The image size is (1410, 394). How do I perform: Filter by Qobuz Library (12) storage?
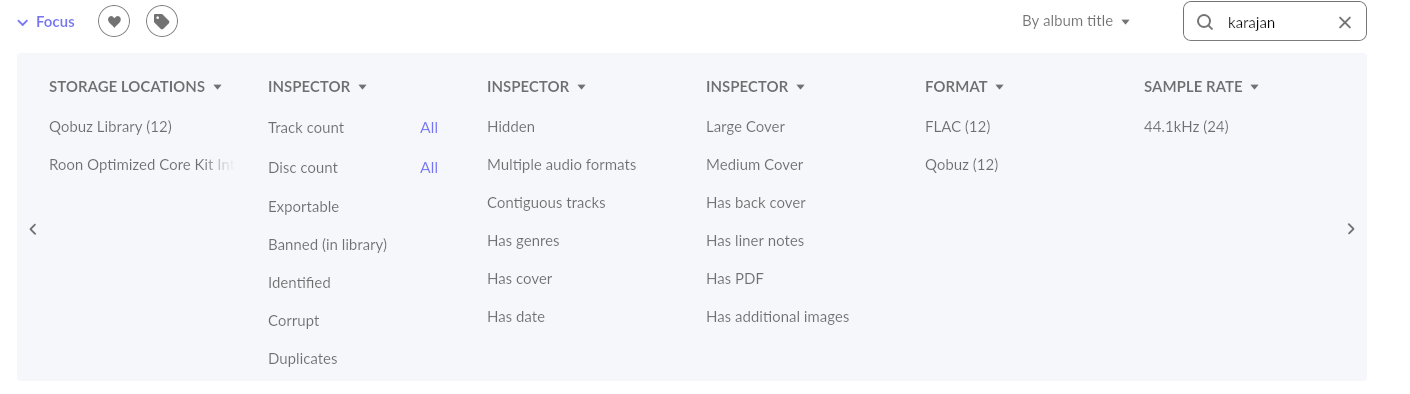tap(111, 127)
